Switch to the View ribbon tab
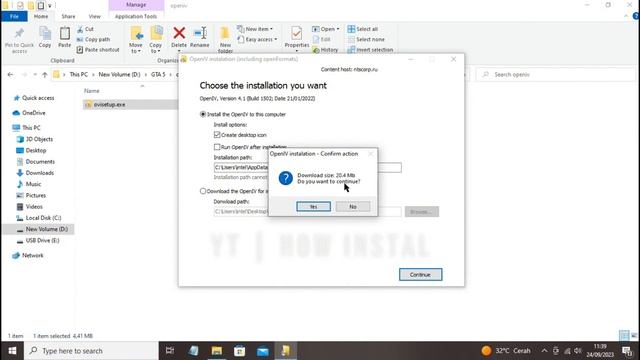640x360 pixels. click(95, 16)
